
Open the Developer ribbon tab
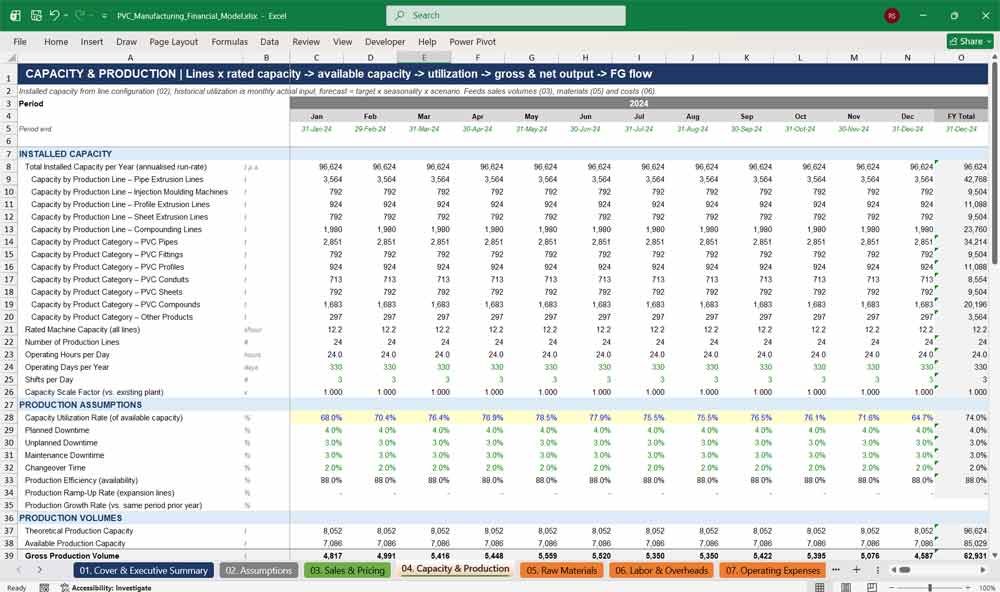point(385,41)
